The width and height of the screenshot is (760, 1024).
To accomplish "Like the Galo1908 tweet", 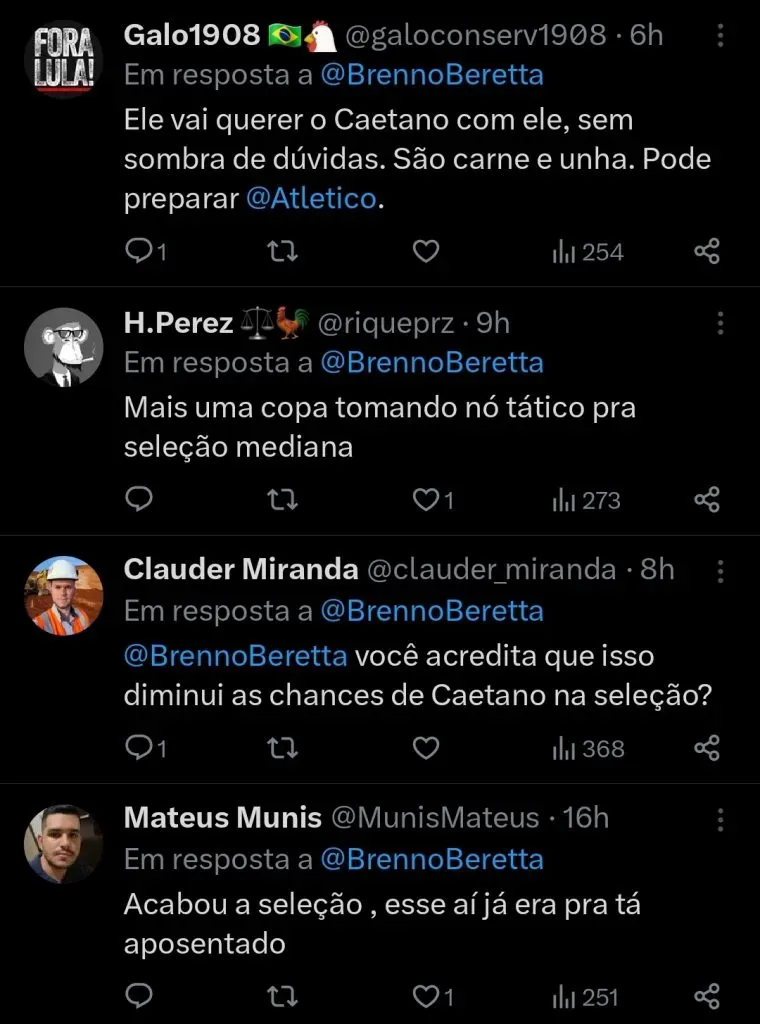I will click(x=426, y=251).
